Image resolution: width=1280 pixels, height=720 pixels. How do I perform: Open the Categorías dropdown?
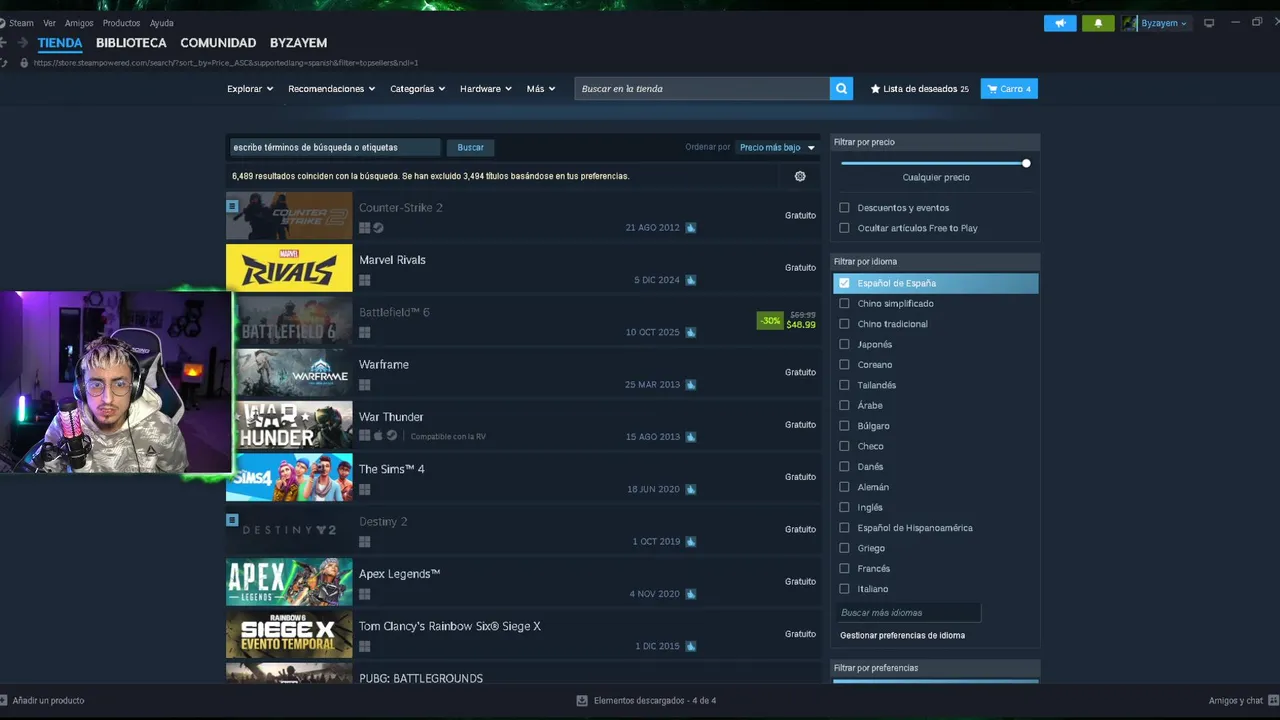(418, 89)
